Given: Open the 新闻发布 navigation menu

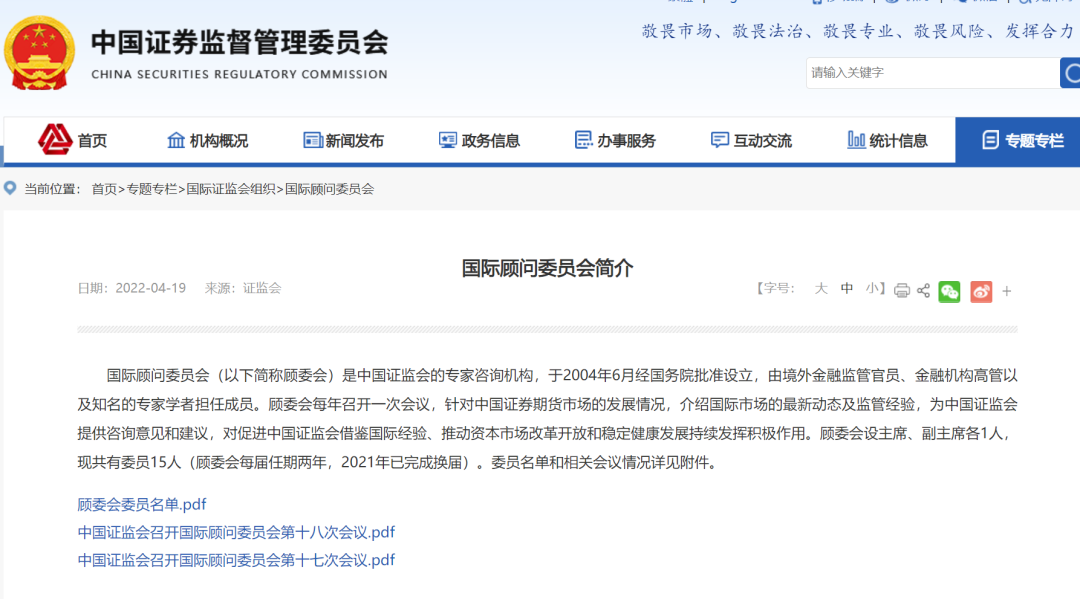Looking at the screenshot, I should [x=343, y=140].
